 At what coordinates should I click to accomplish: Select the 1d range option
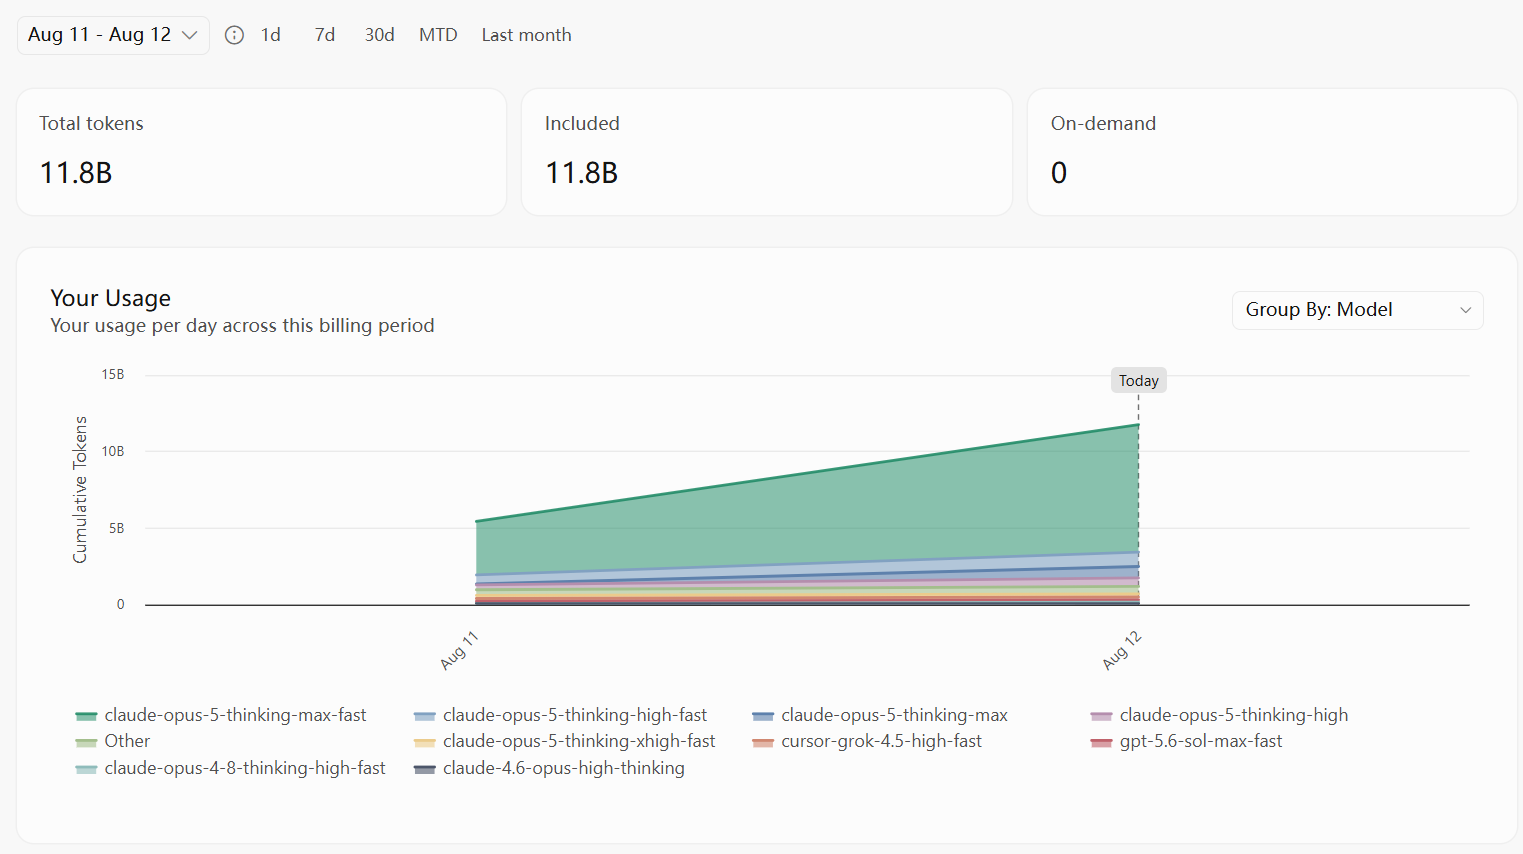click(x=271, y=35)
